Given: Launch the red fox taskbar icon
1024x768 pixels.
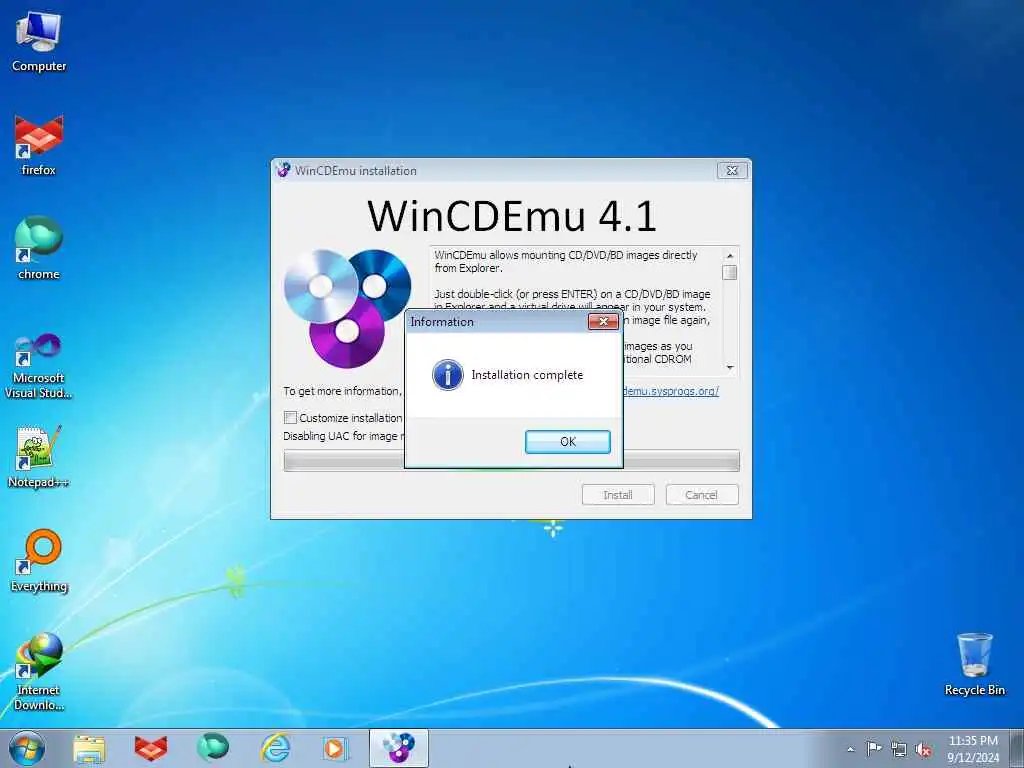Looking at the screenshot, I should [x=151, y=748].
